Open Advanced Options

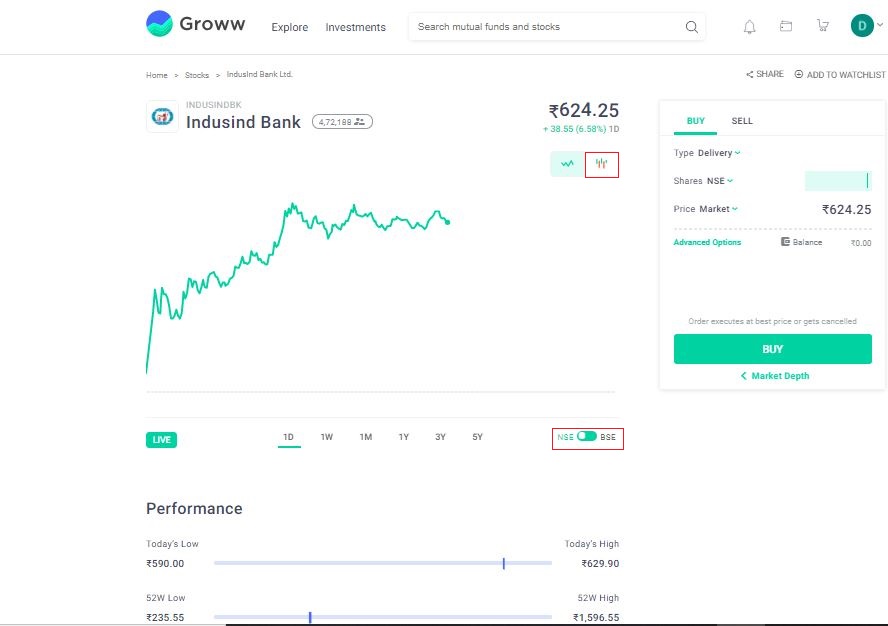point(707,242)
